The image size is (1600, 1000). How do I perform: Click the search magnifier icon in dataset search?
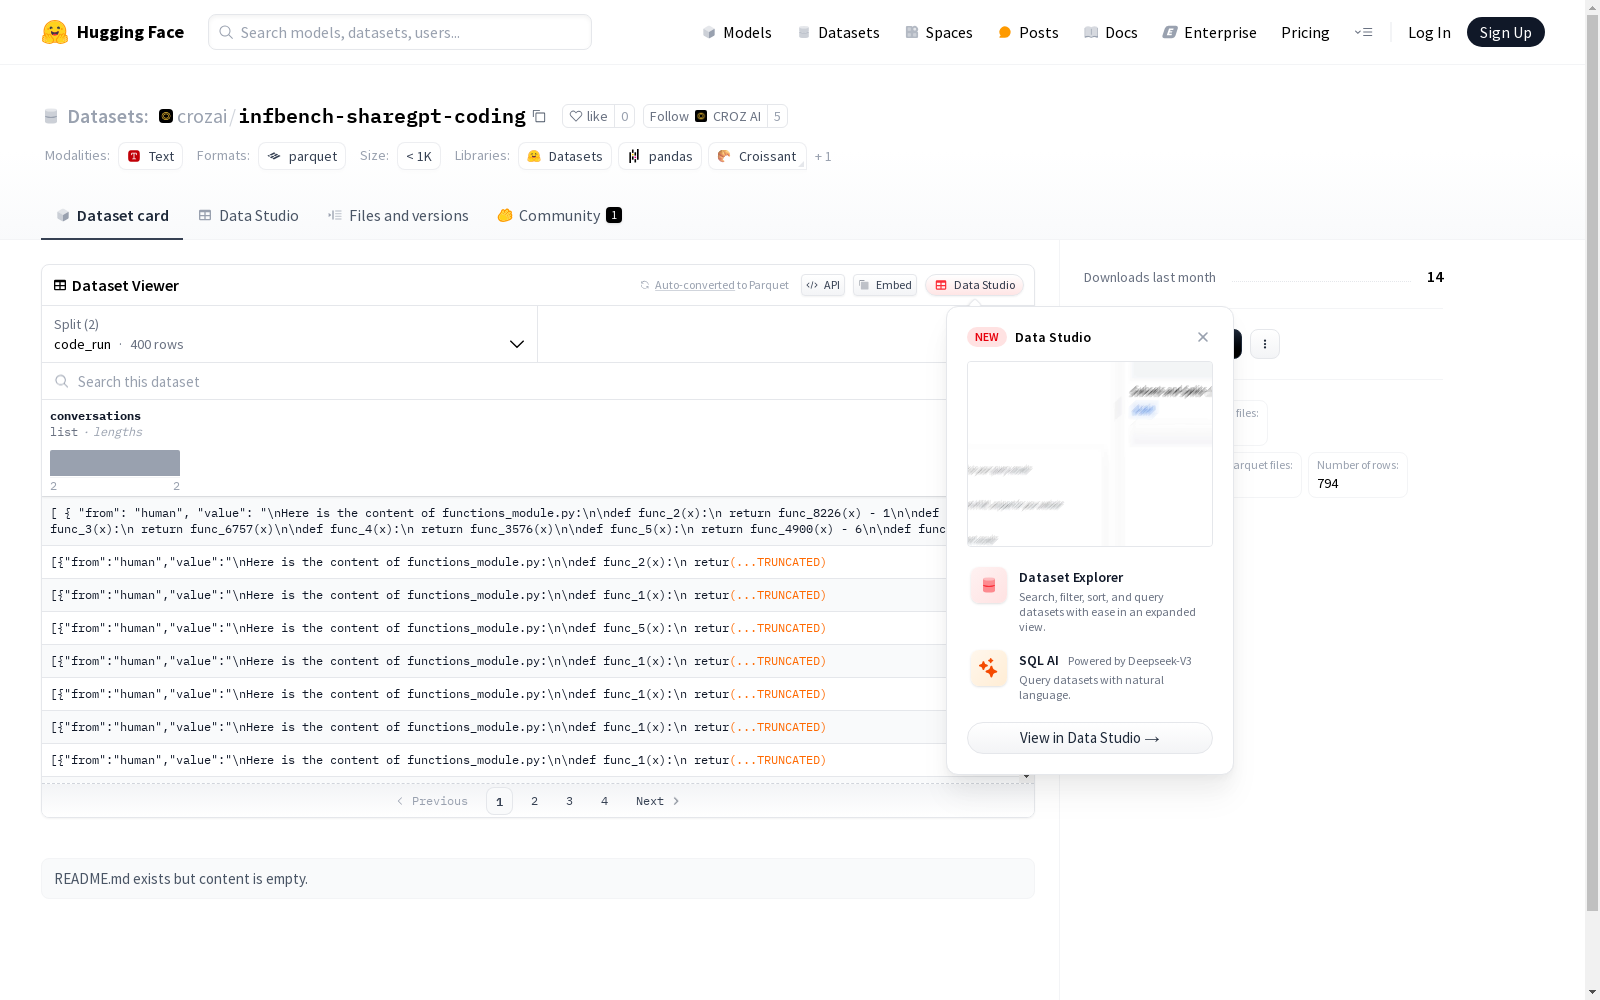click(62, 381)
